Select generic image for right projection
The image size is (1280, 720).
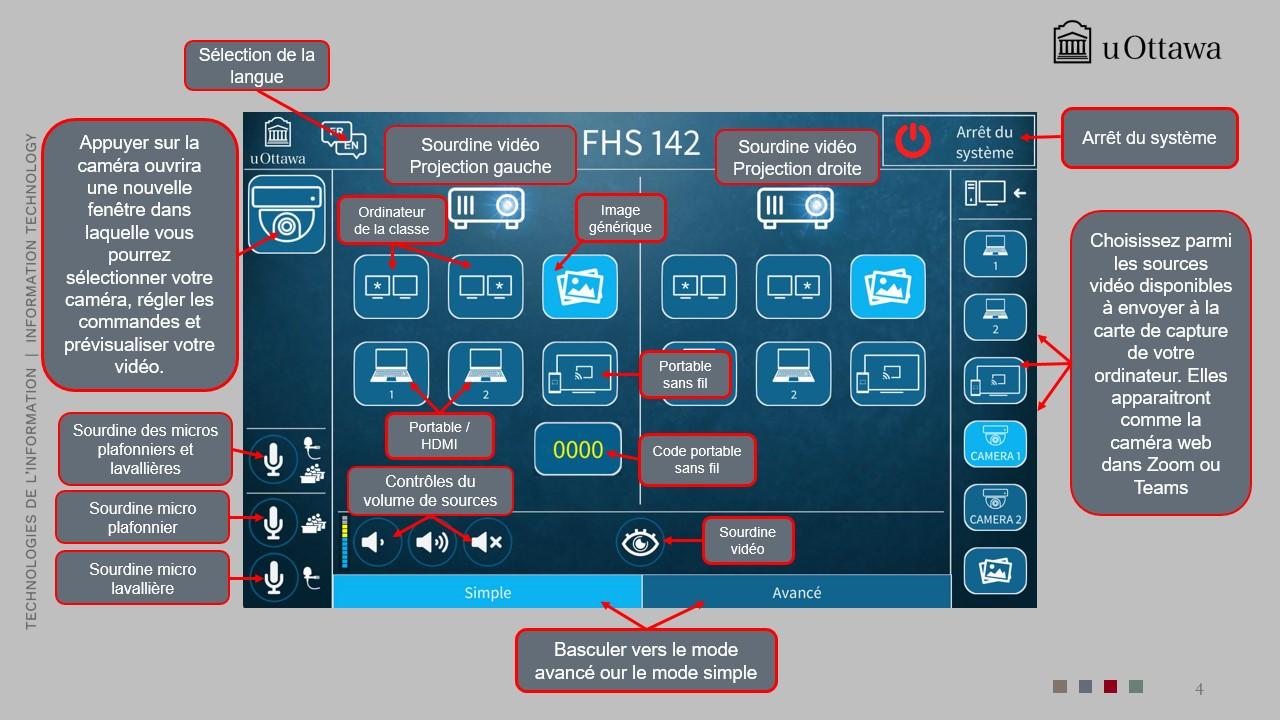pyautogui.click(x=888, y=287)
